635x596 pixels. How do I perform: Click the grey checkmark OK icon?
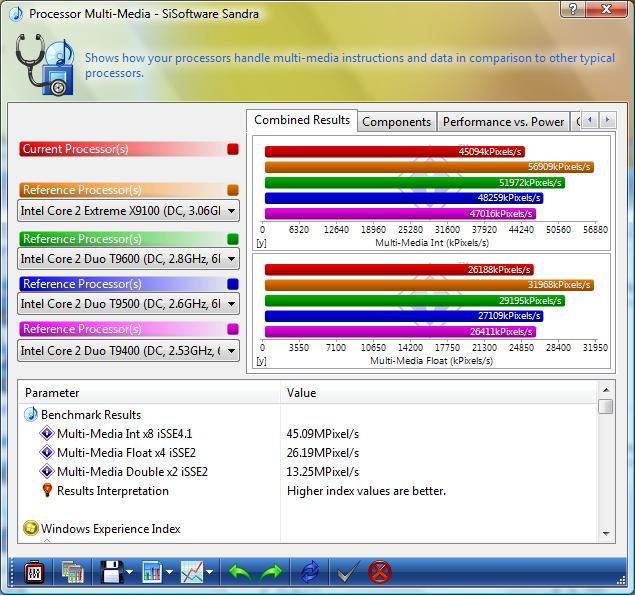tap(347, 572)
